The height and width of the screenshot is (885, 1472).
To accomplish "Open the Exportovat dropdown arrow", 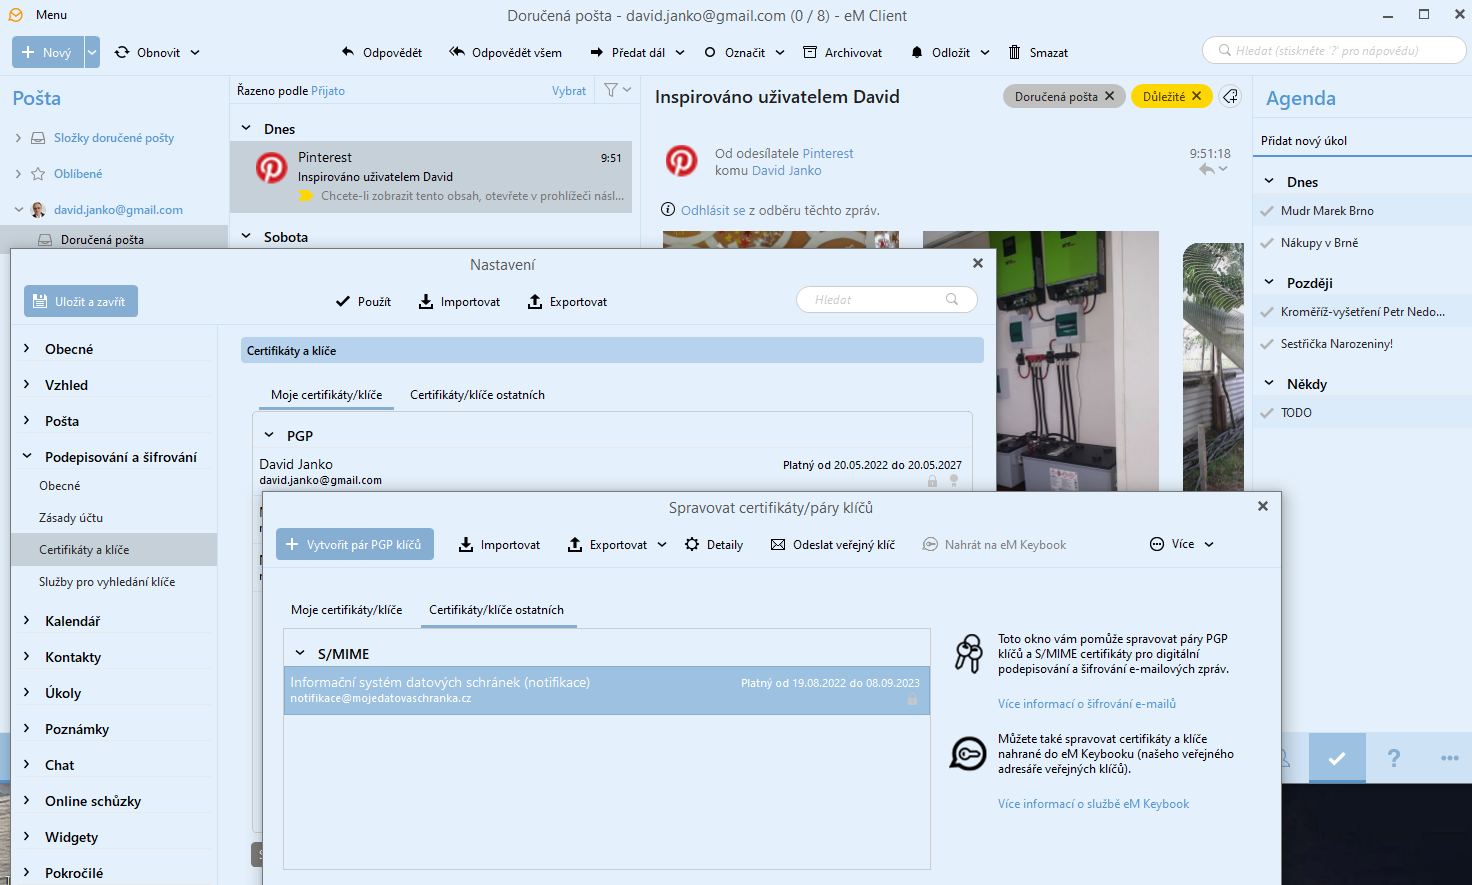I will [x=662, y=544].
